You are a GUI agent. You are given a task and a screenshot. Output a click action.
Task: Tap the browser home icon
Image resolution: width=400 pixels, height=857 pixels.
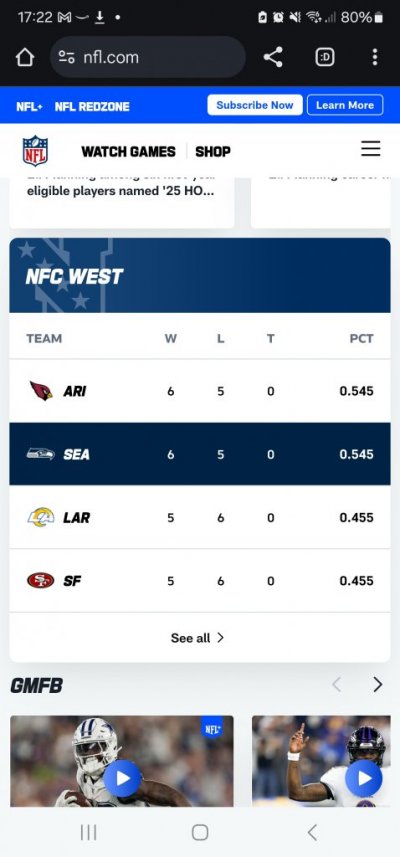(x=25, y=57)
